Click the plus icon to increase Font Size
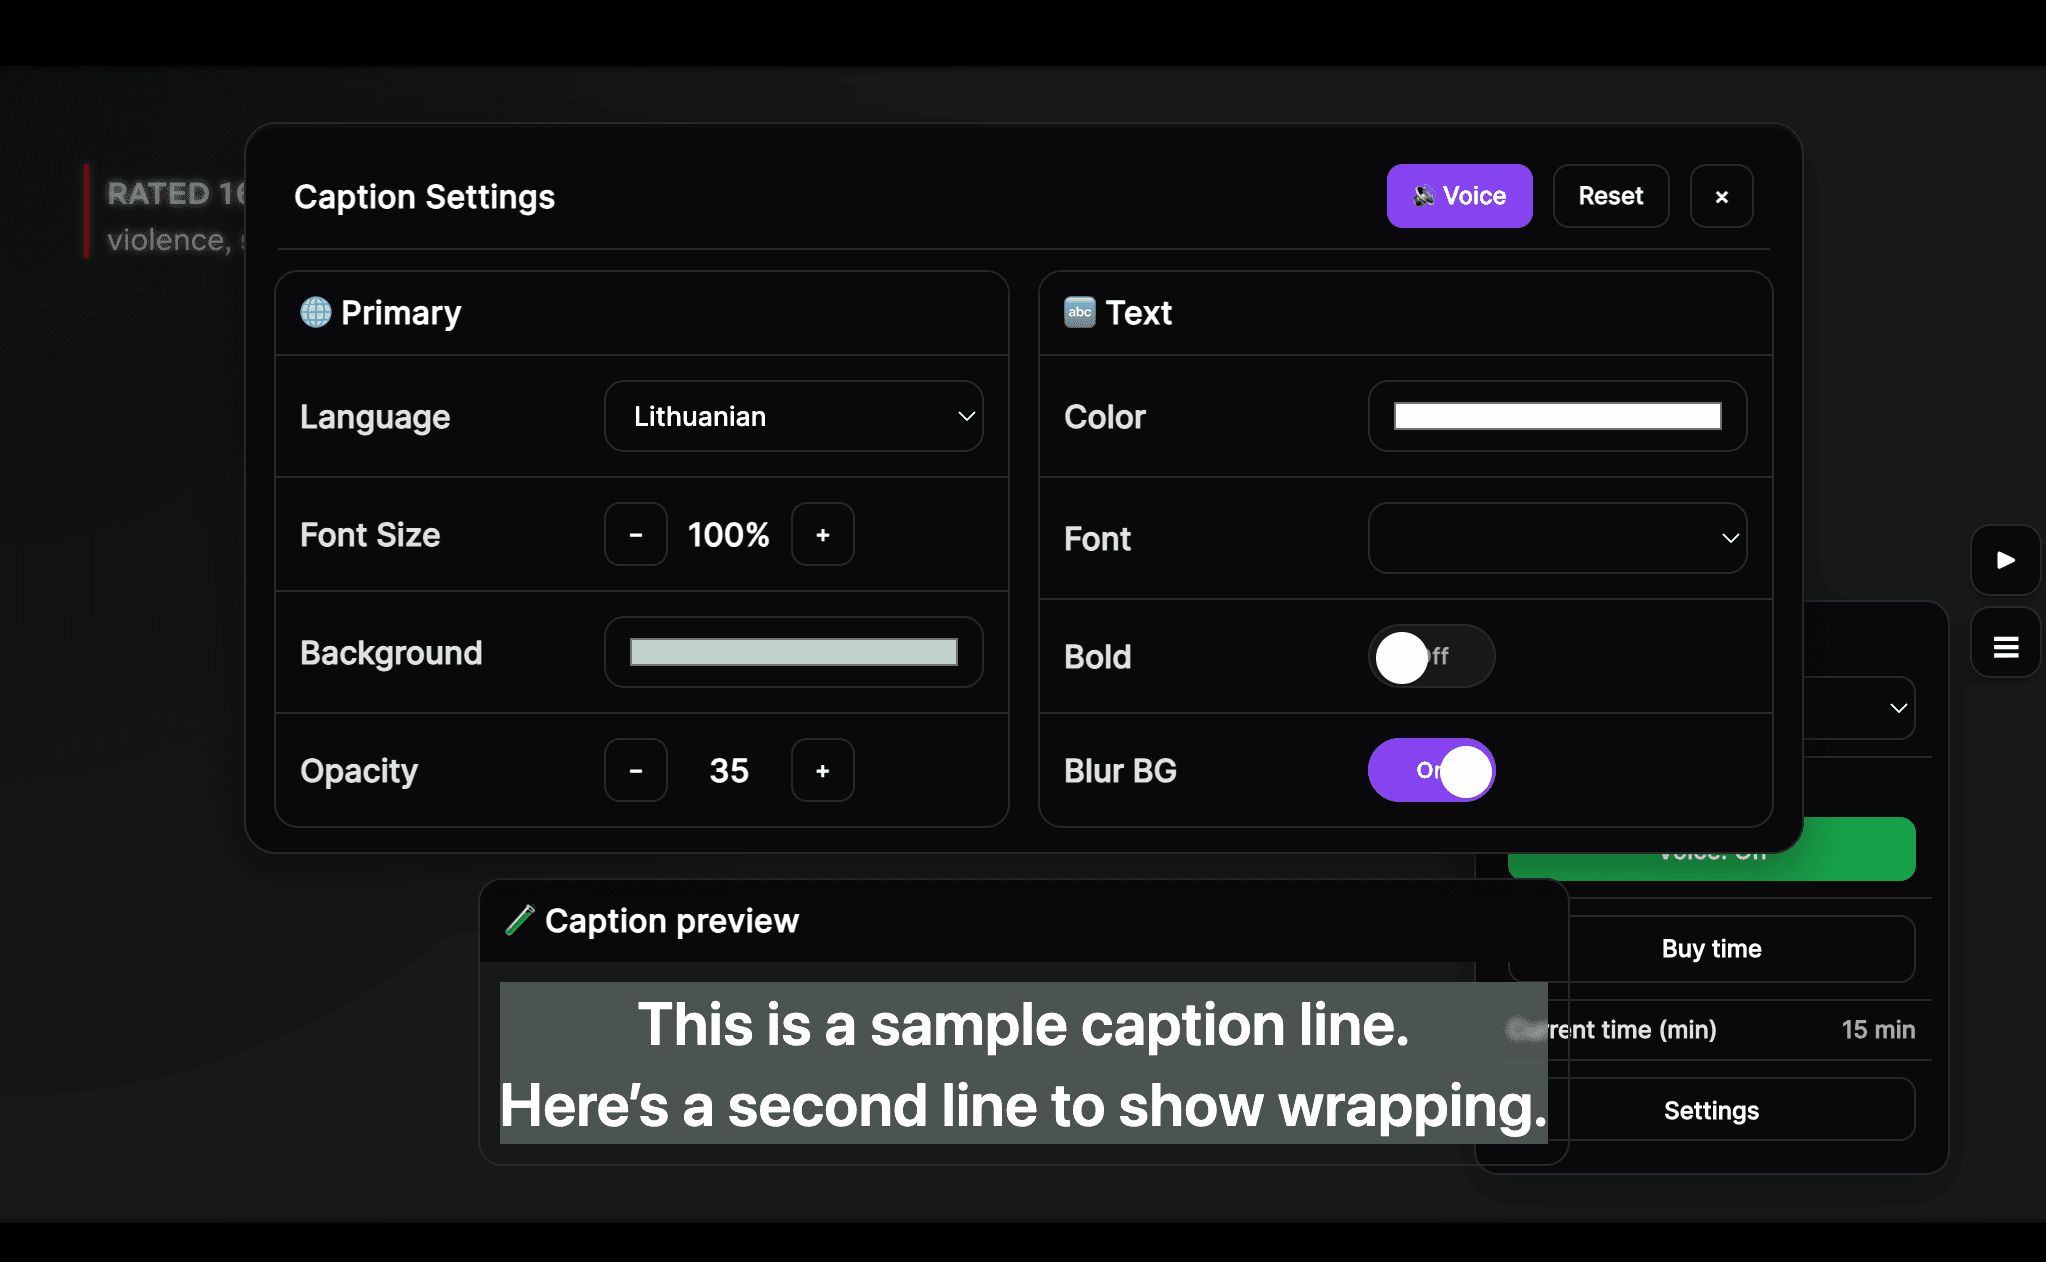Screen dimensions: 2046x1262 pyautogui.click(x=823, y=534)
